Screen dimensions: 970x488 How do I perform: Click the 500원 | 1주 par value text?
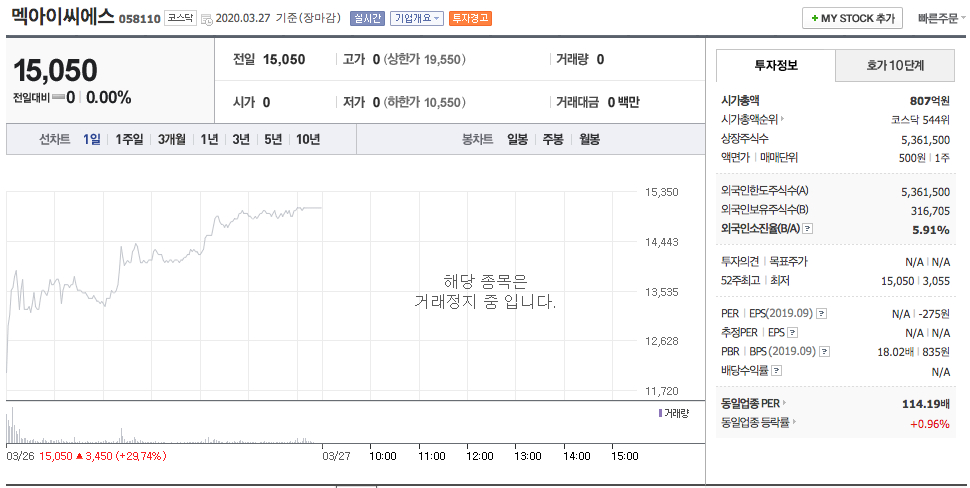(x=924, y=158)
